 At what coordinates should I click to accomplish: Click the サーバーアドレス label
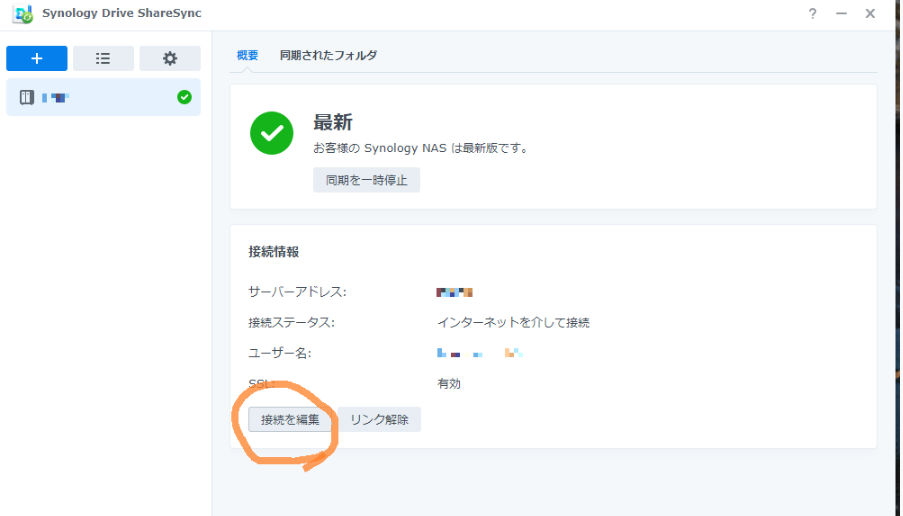click(297, 292)
